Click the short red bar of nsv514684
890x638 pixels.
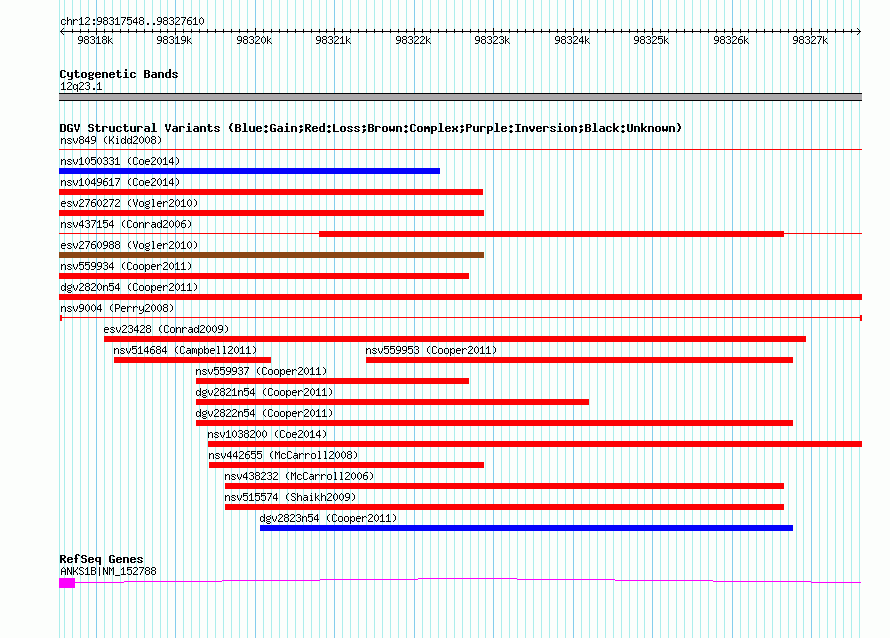point(192,360)
